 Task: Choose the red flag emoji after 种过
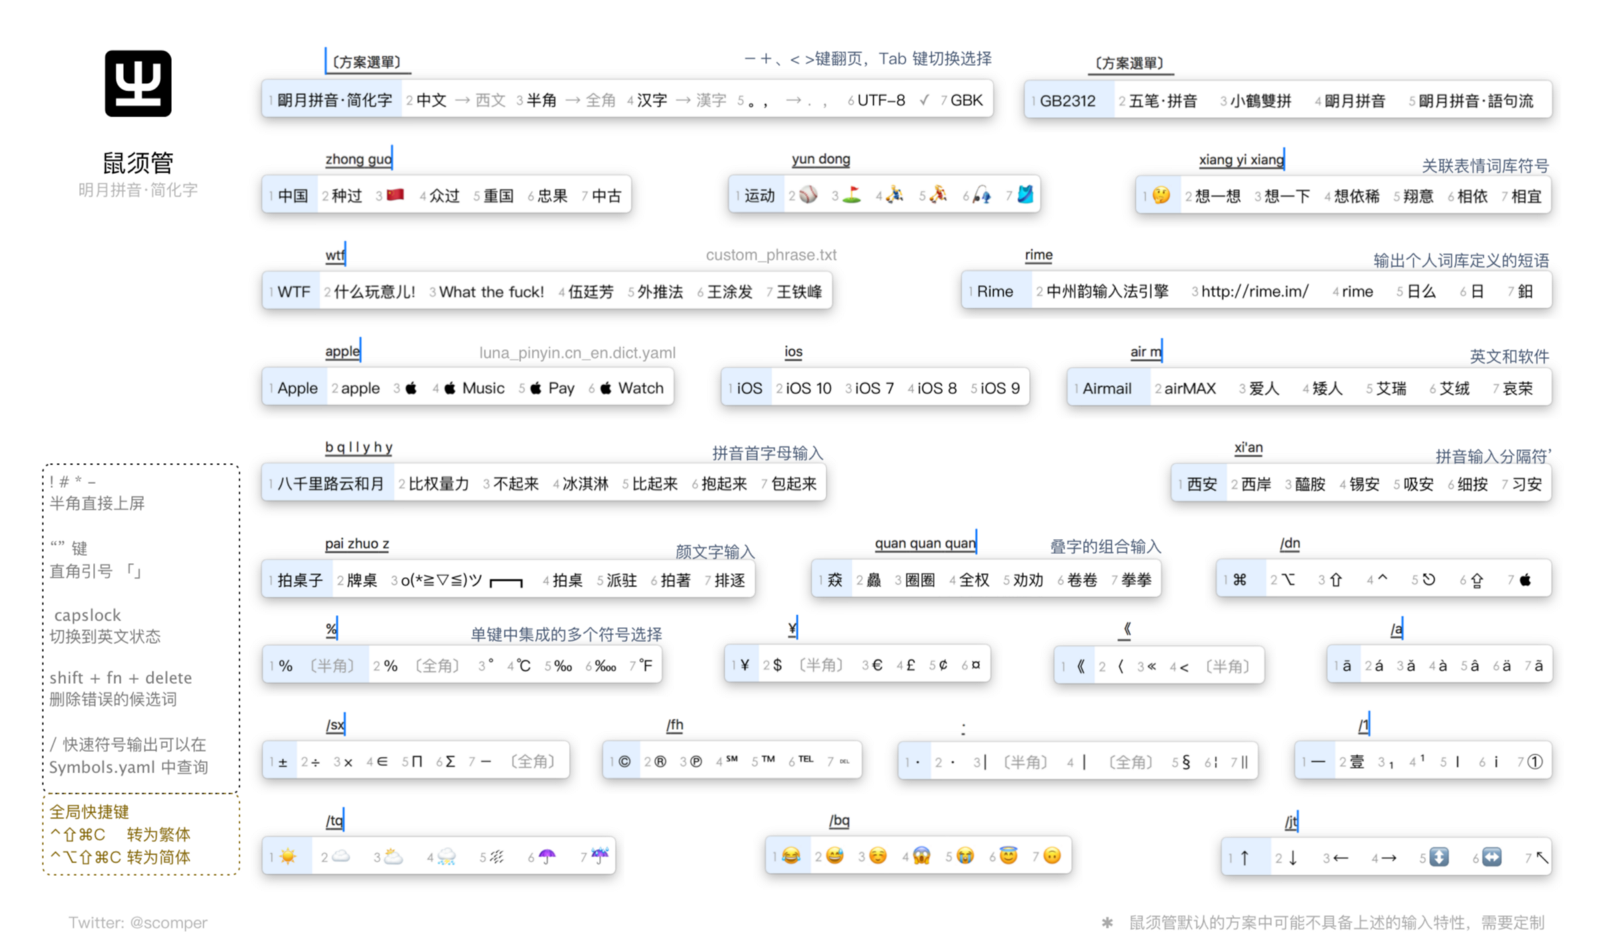395,195
